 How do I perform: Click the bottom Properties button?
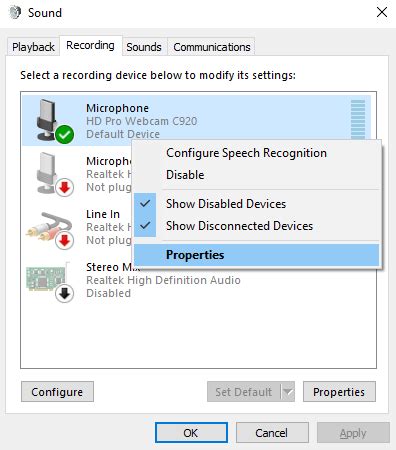(x=339, y=392)
